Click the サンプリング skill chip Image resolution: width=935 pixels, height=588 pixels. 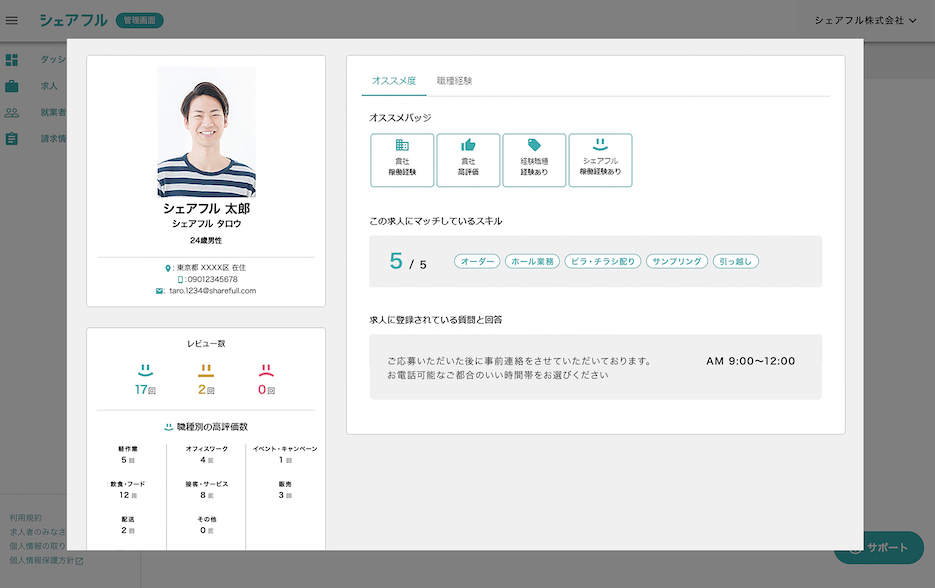(677, 261)
